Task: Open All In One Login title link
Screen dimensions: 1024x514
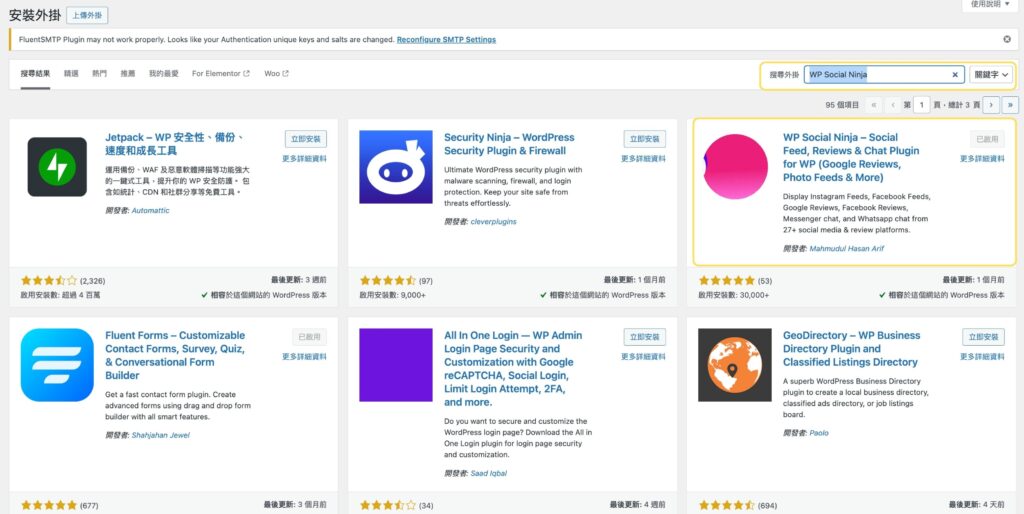Action: [513, 368]
